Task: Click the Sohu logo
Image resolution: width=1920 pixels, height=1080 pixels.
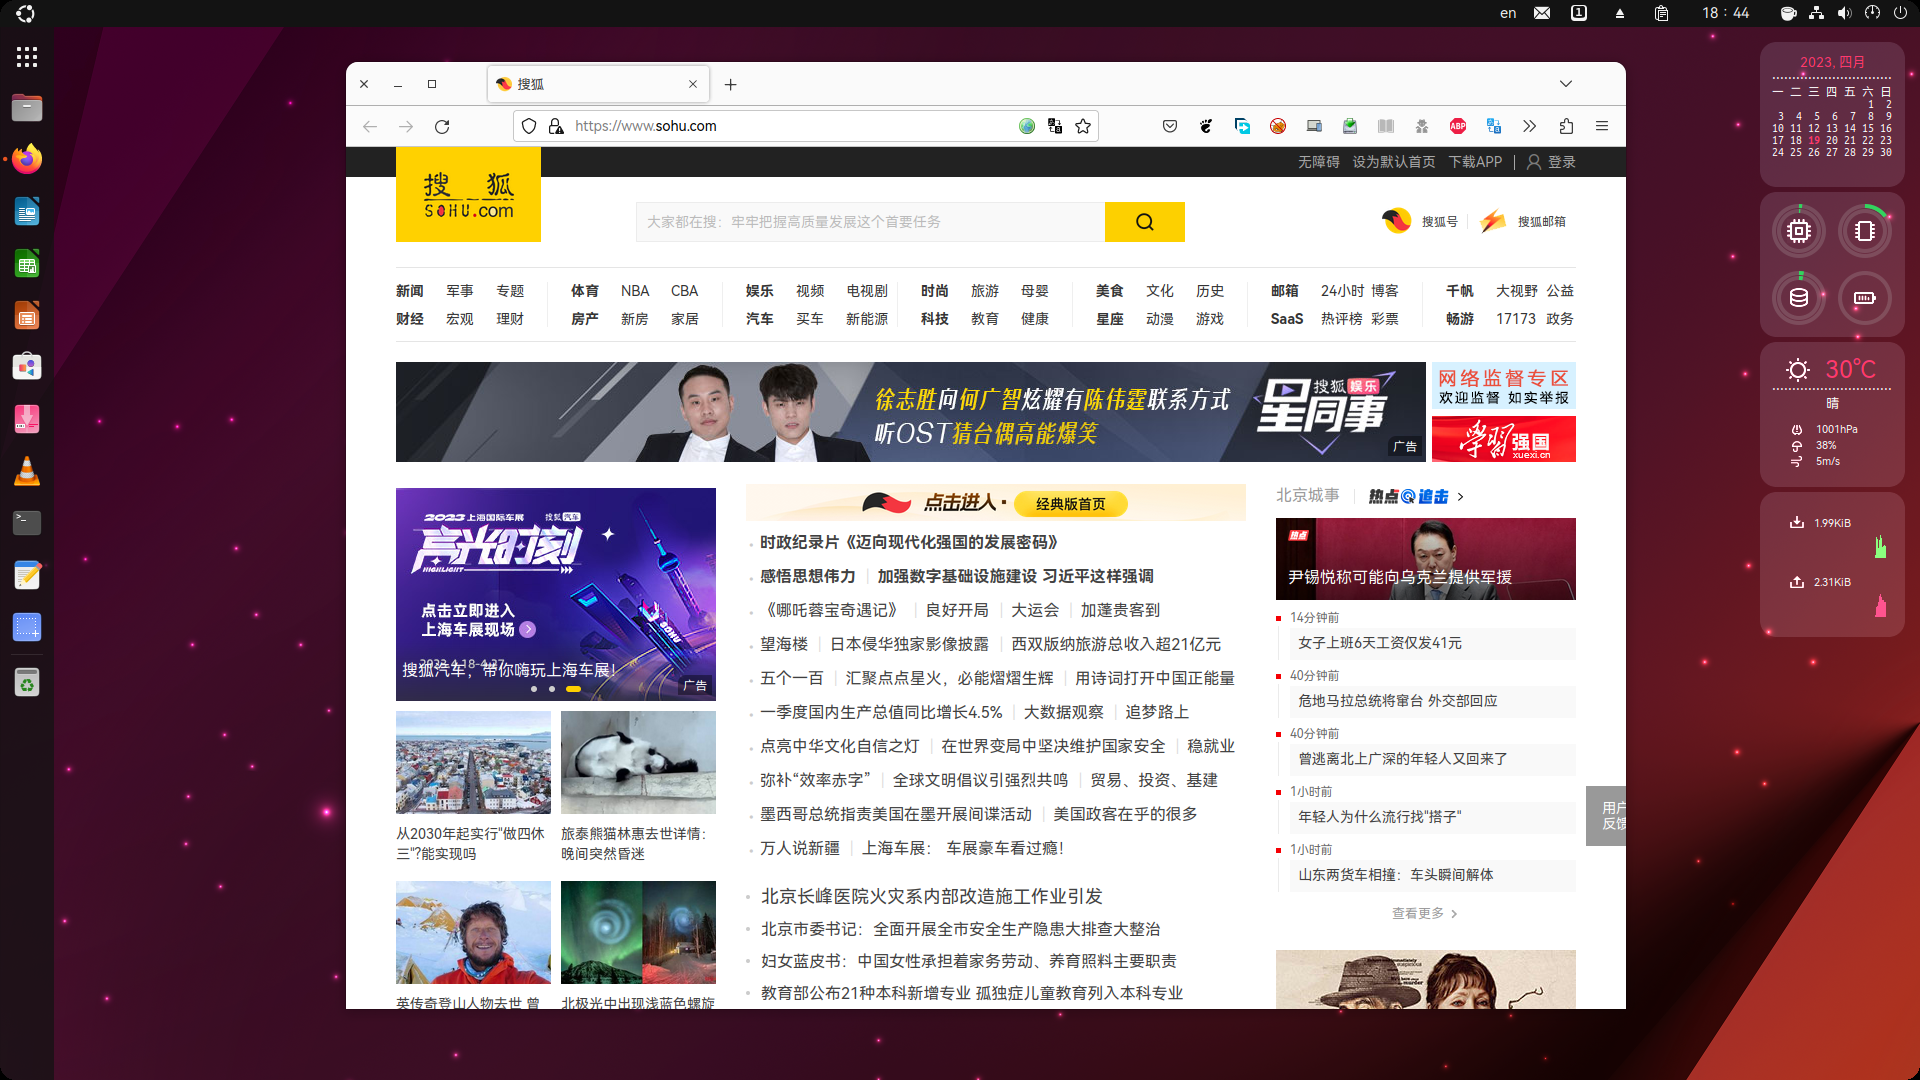Action: (468, 195)
